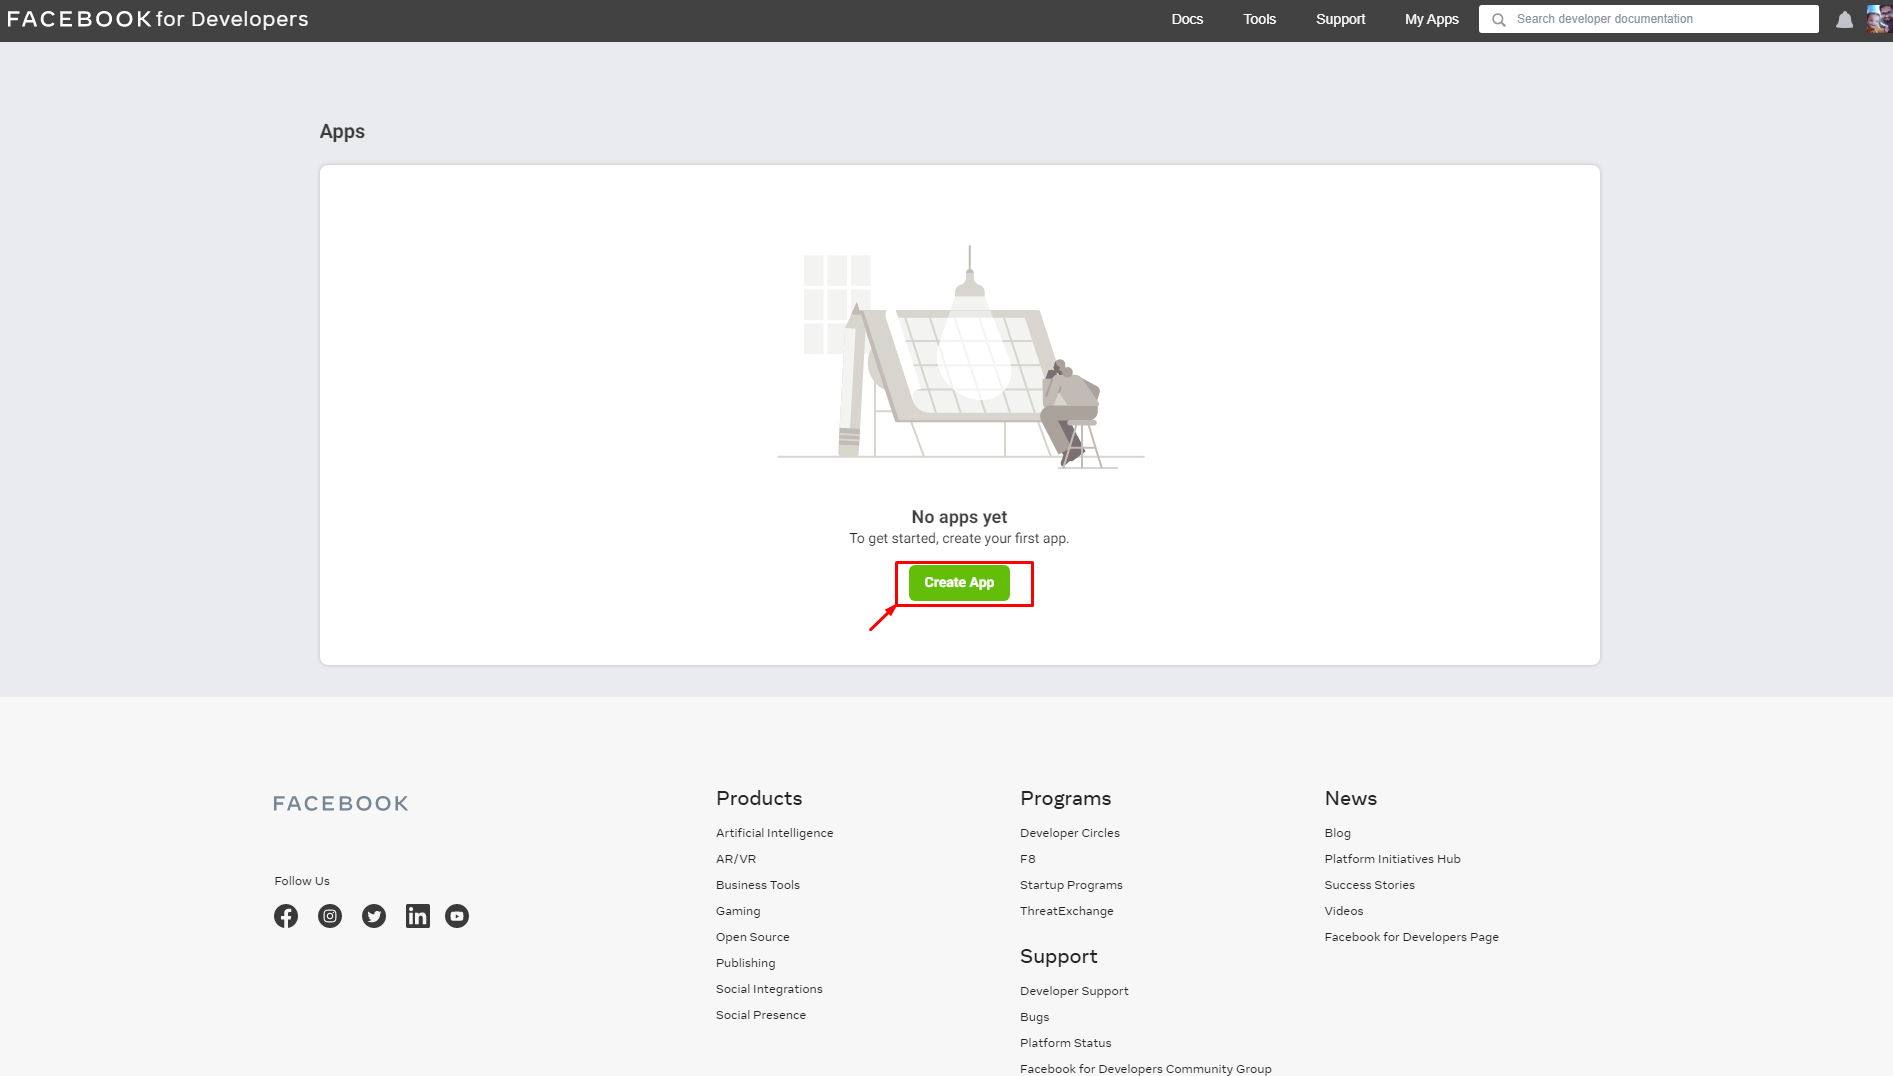Open the Platform Initiatives Hub link

(x=1393, y=859)
